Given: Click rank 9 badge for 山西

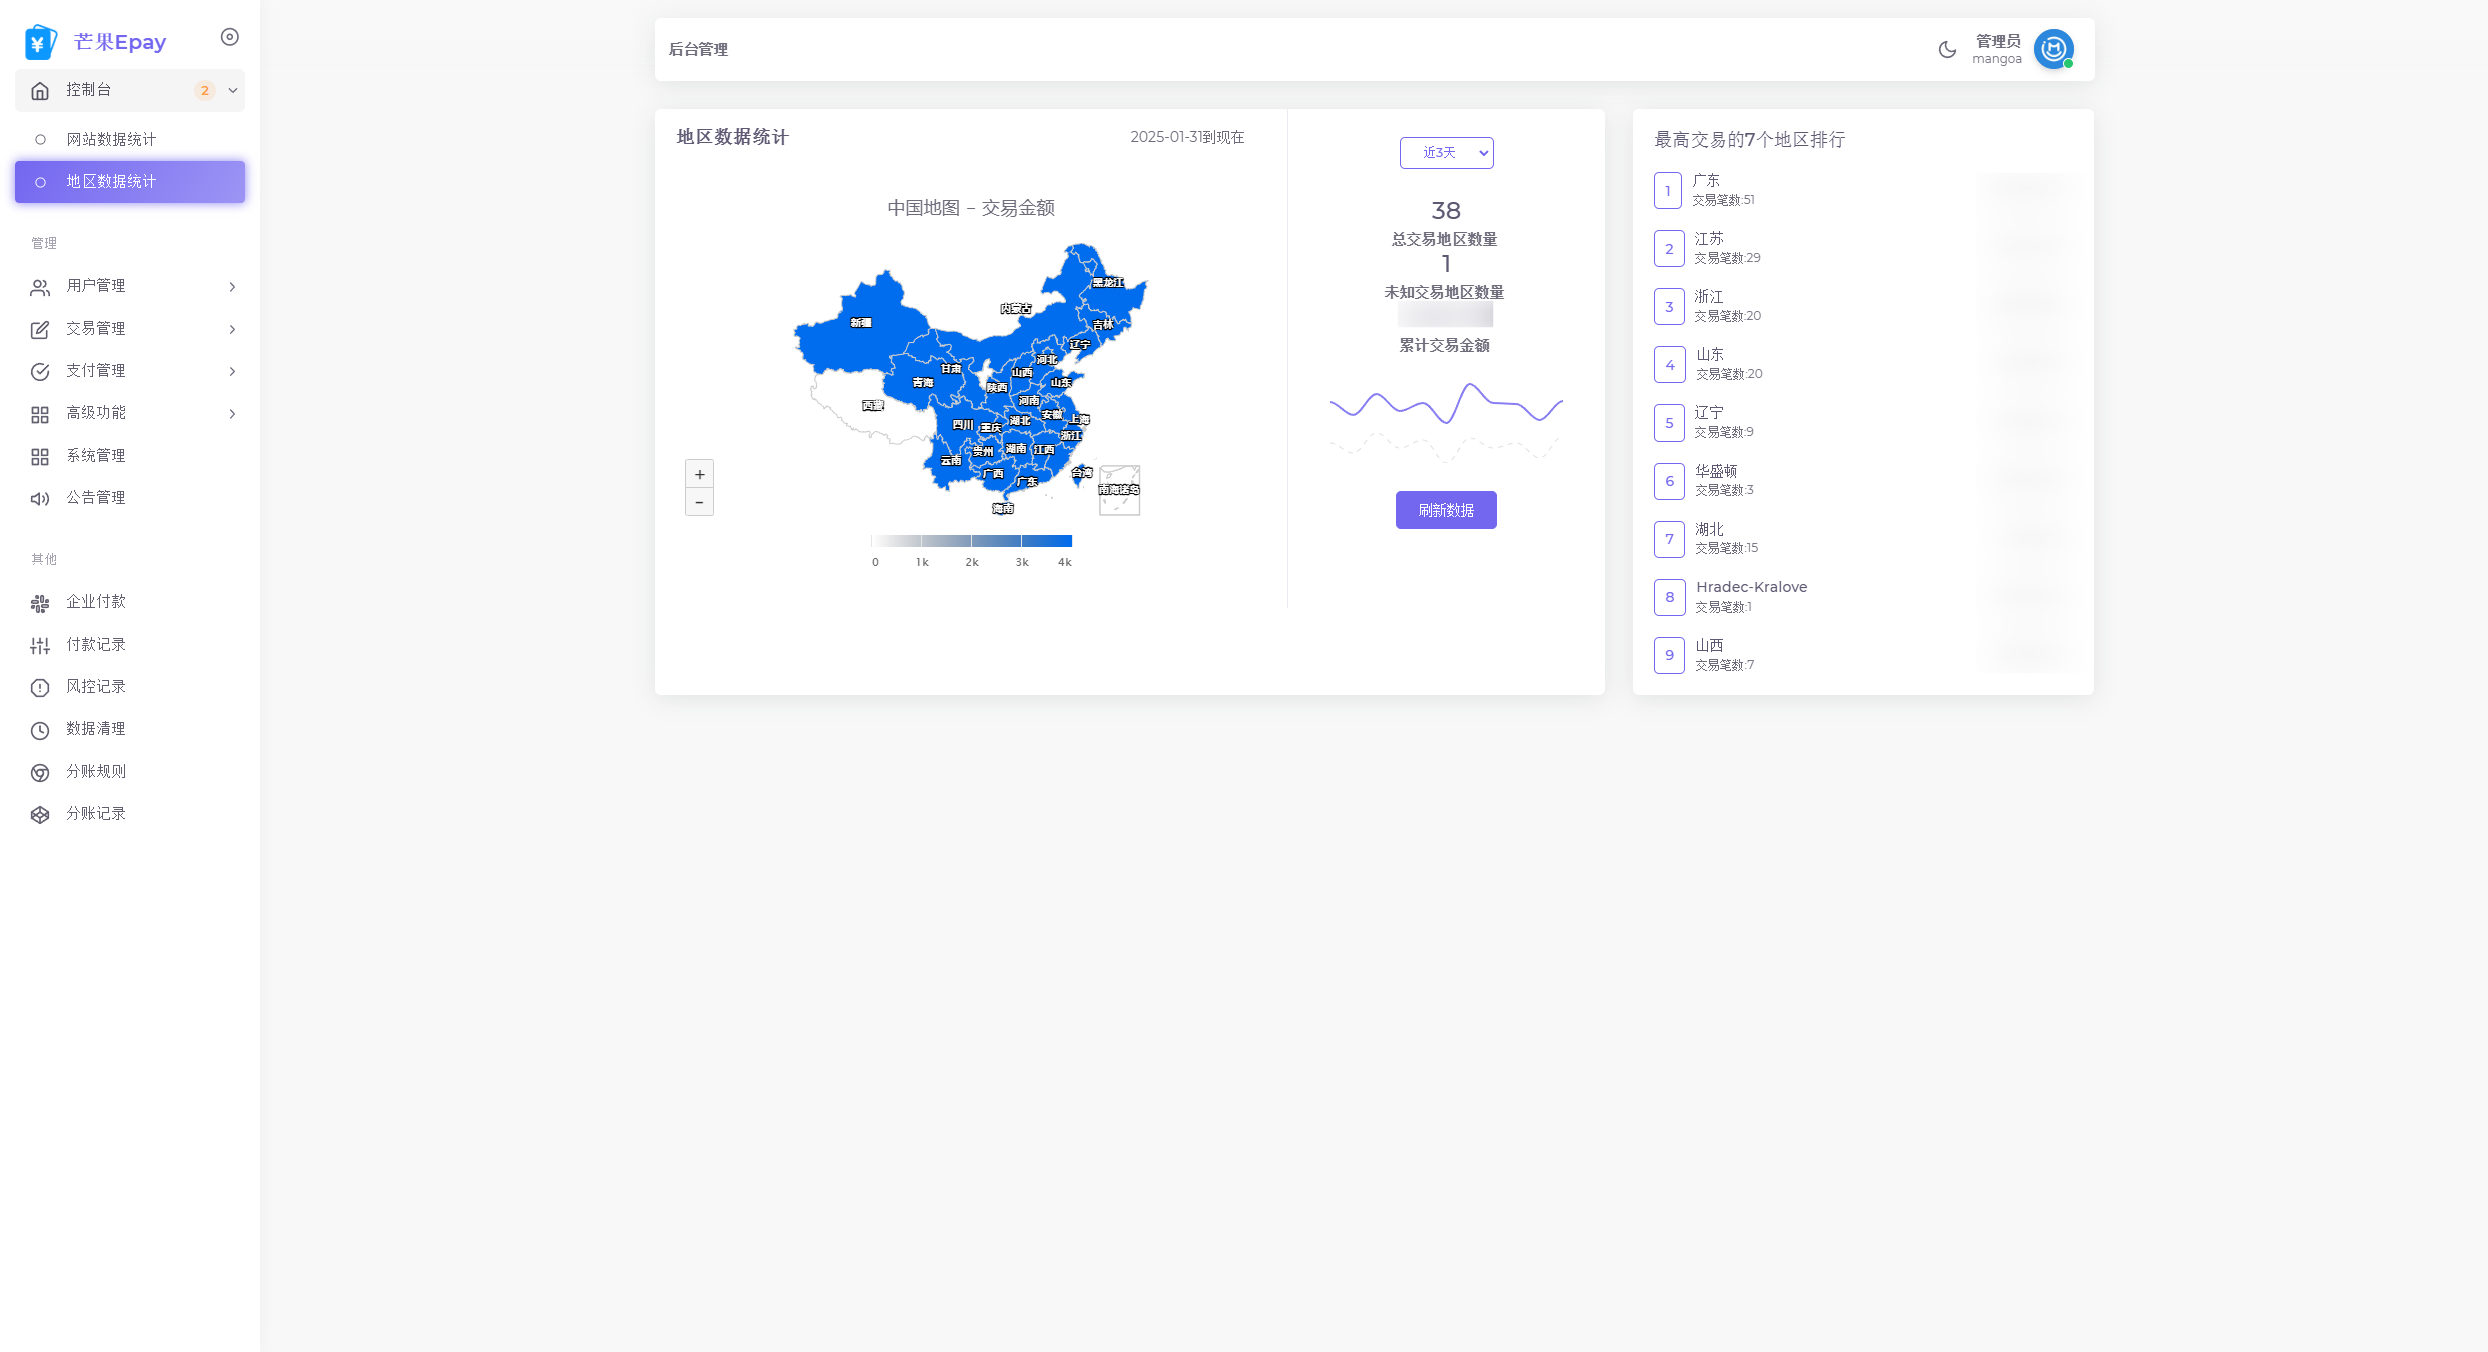Looking at the screenshot, I should pyautogui.click(x=1669, y=655).
